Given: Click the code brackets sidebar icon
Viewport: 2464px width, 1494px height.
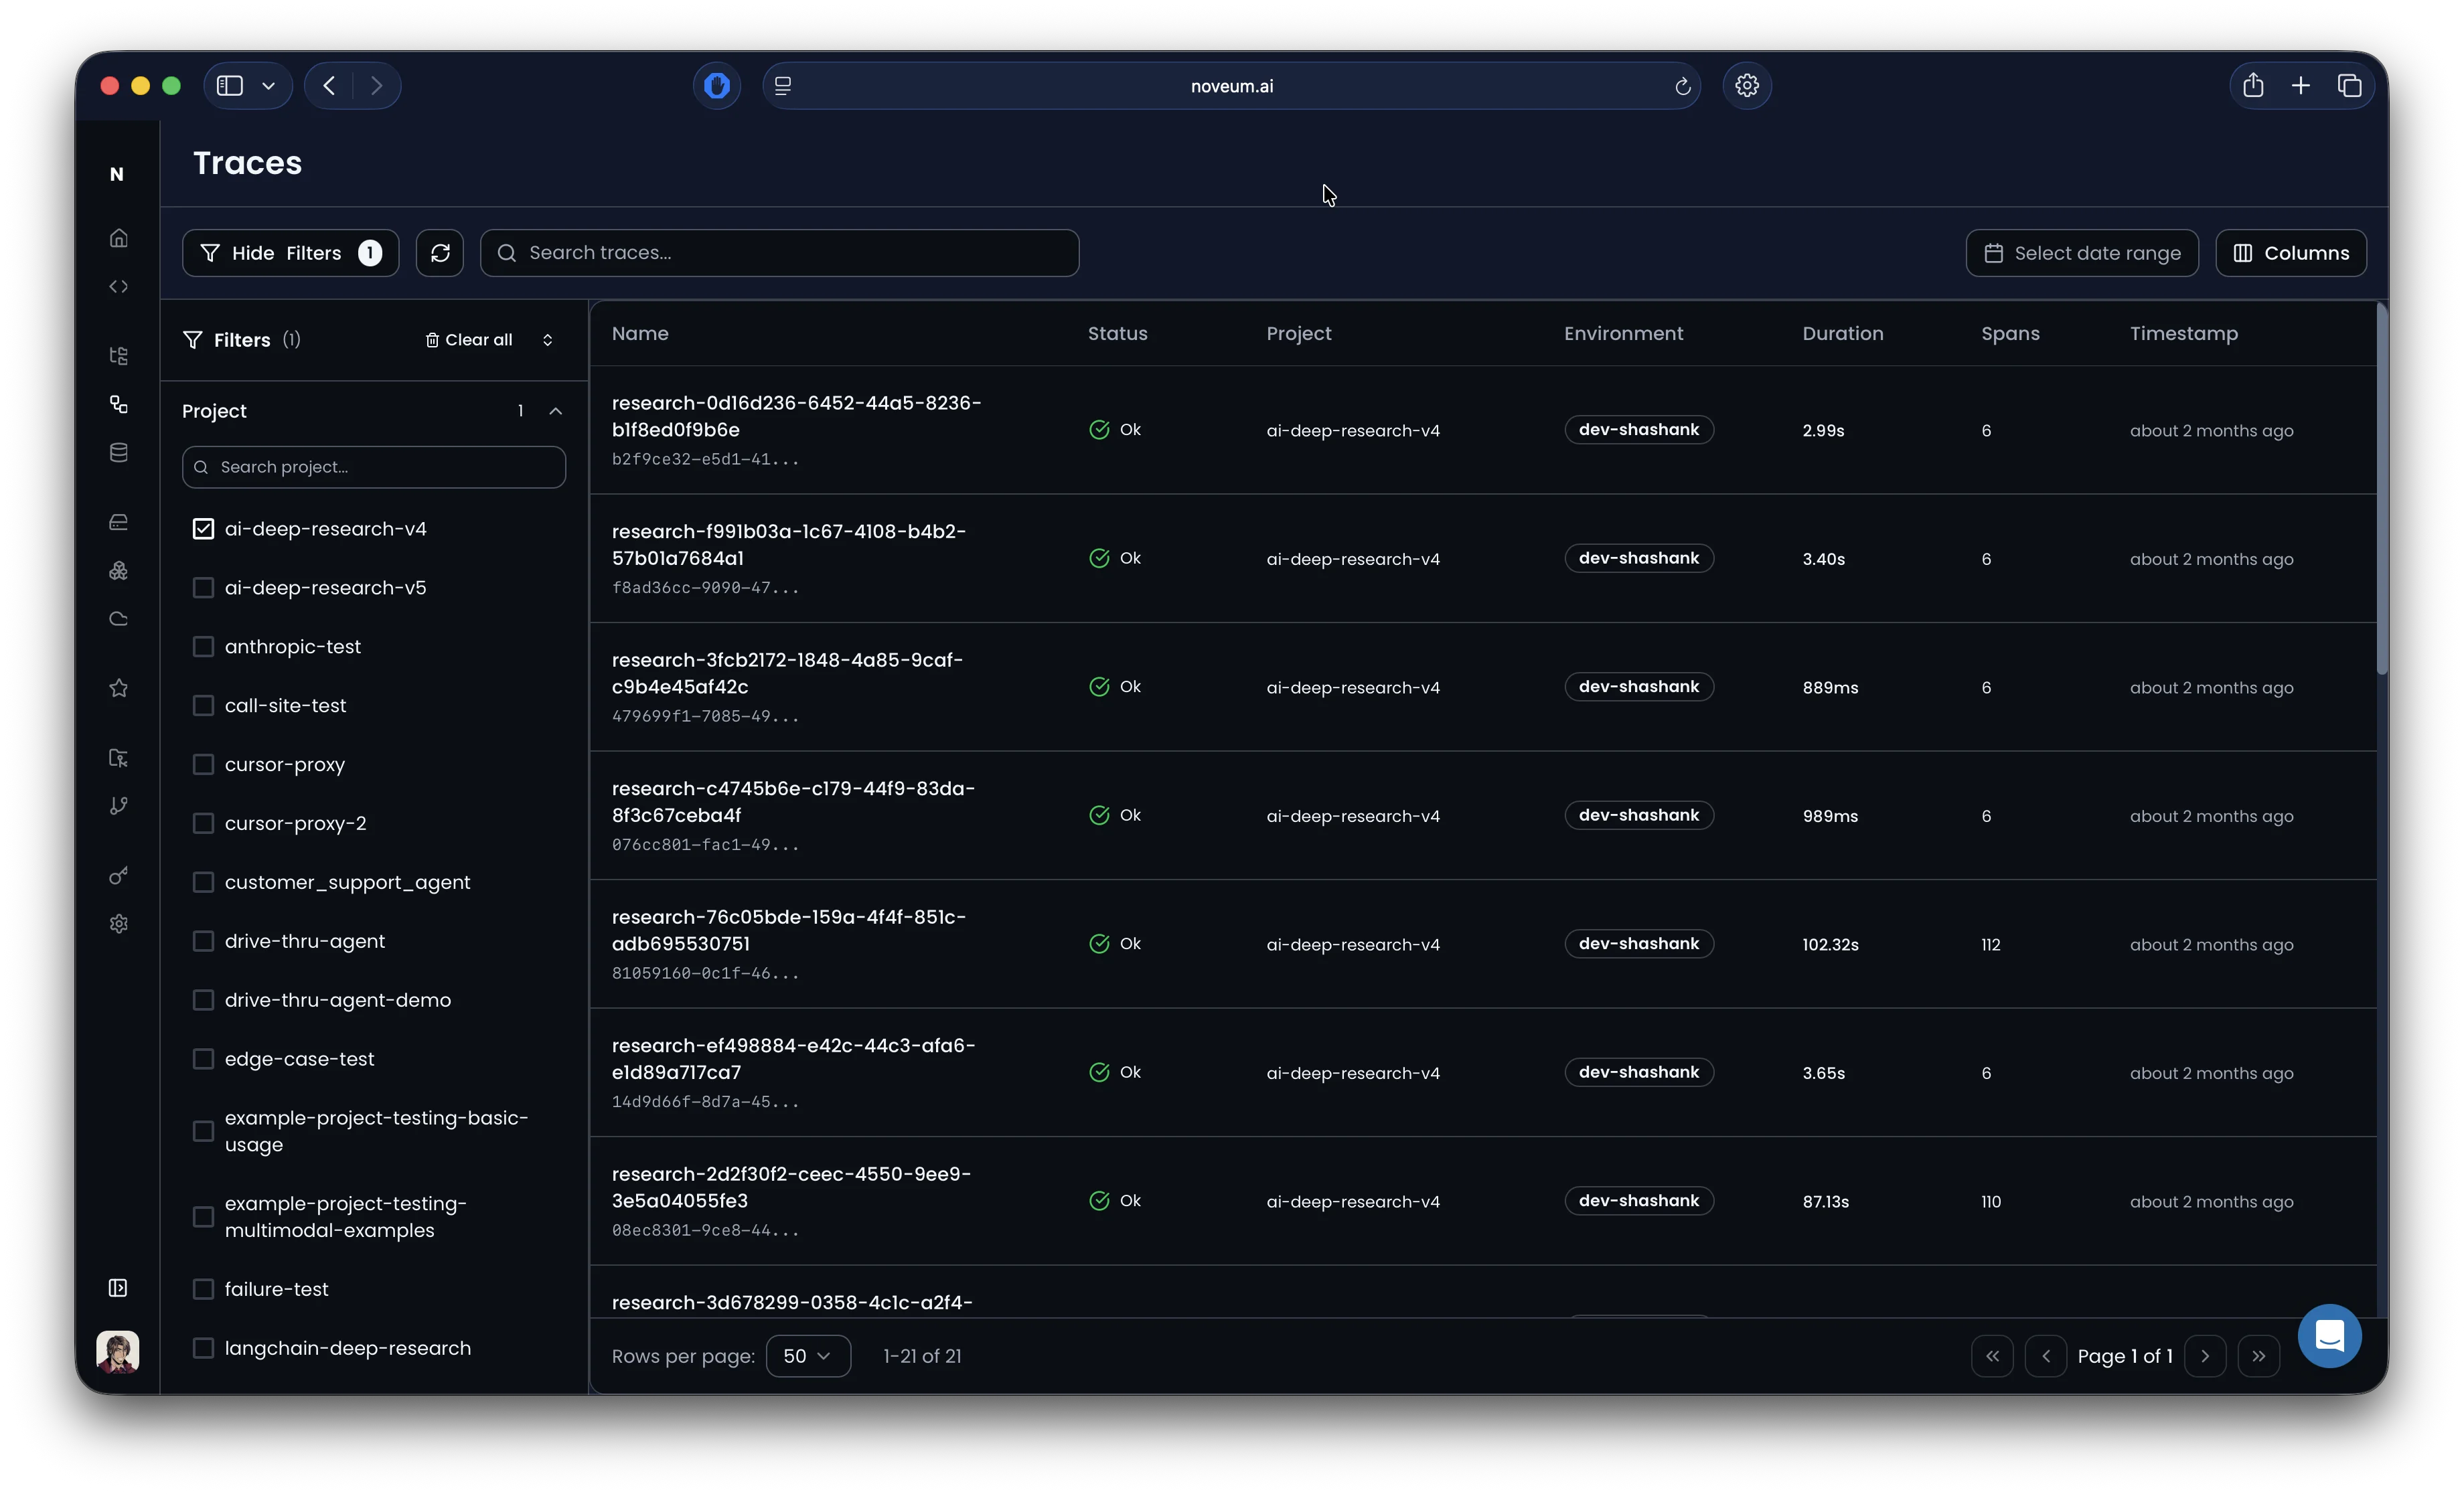Looking at the screenshot, I should [118, 287].
